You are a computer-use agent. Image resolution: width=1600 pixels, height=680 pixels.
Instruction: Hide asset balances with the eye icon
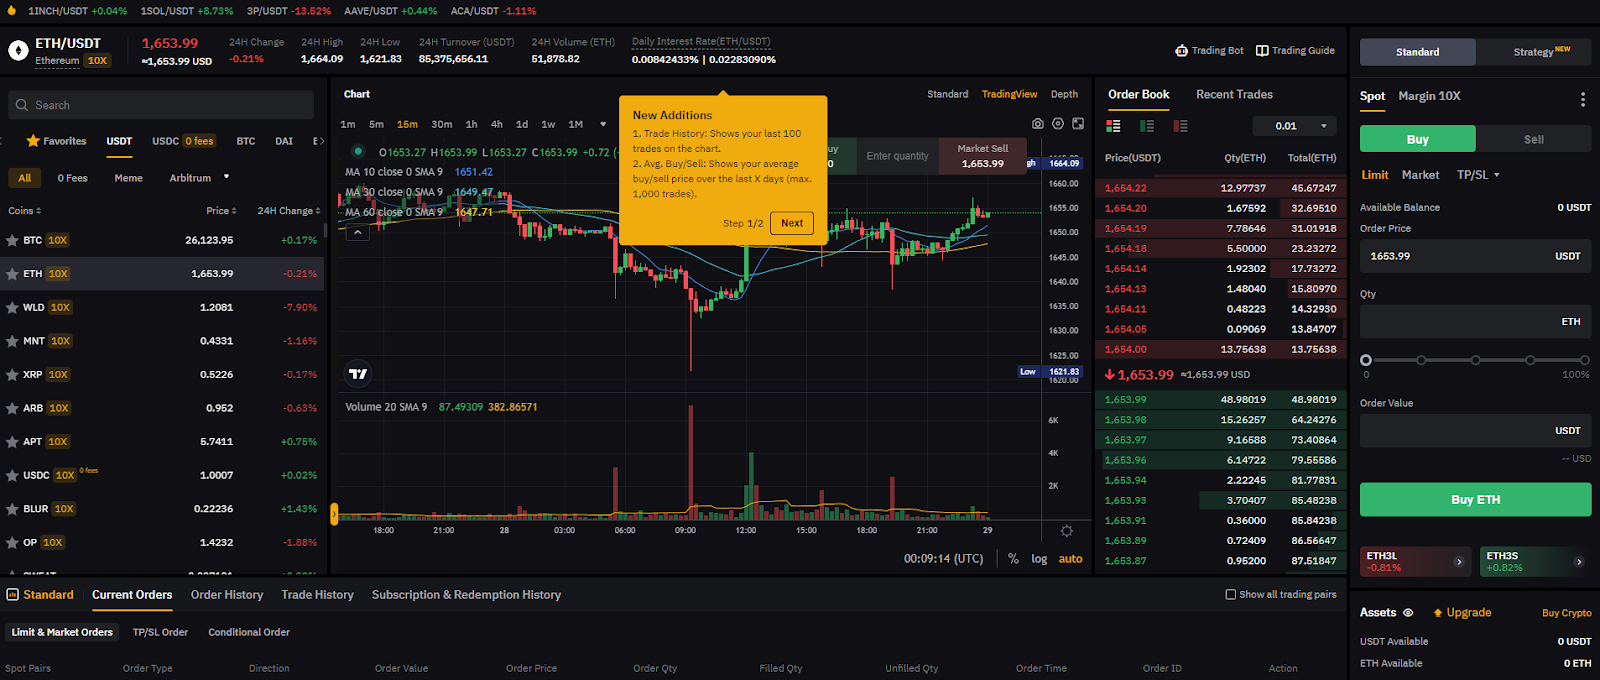coord(1408,613)
